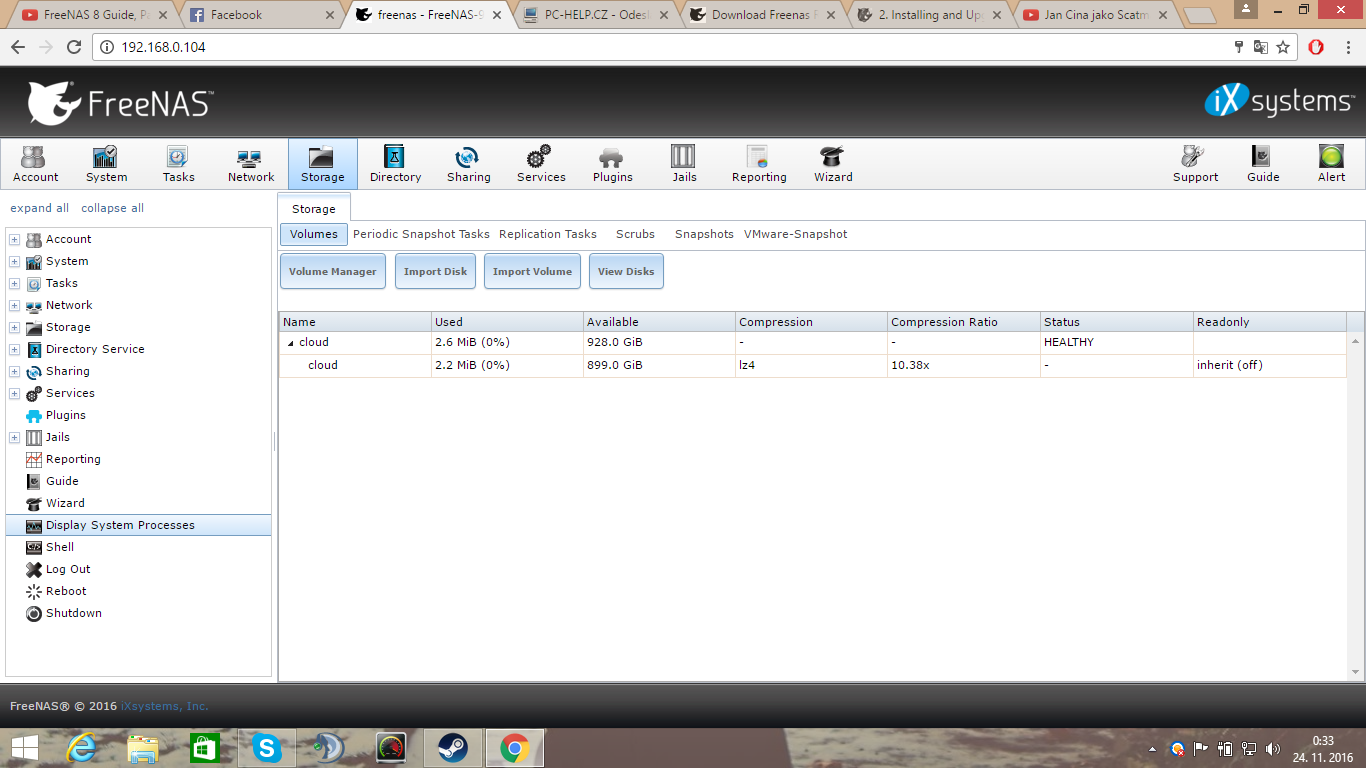Bookmark this page with the star icon
The height and width of the screenshot is (768, 1366).
(x=1283, y=47)
